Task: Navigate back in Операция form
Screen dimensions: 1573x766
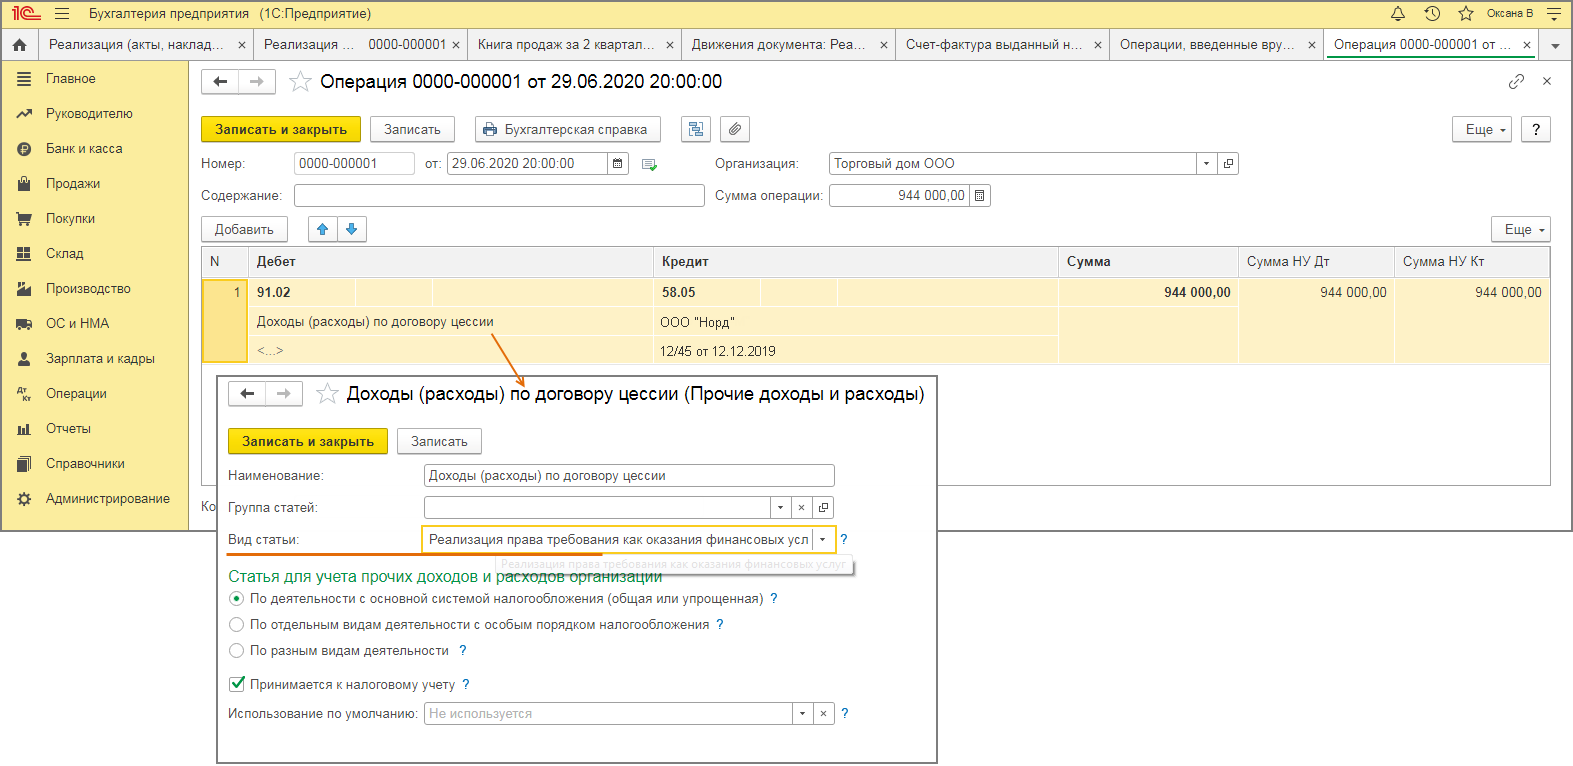Action: click(221, 82)
